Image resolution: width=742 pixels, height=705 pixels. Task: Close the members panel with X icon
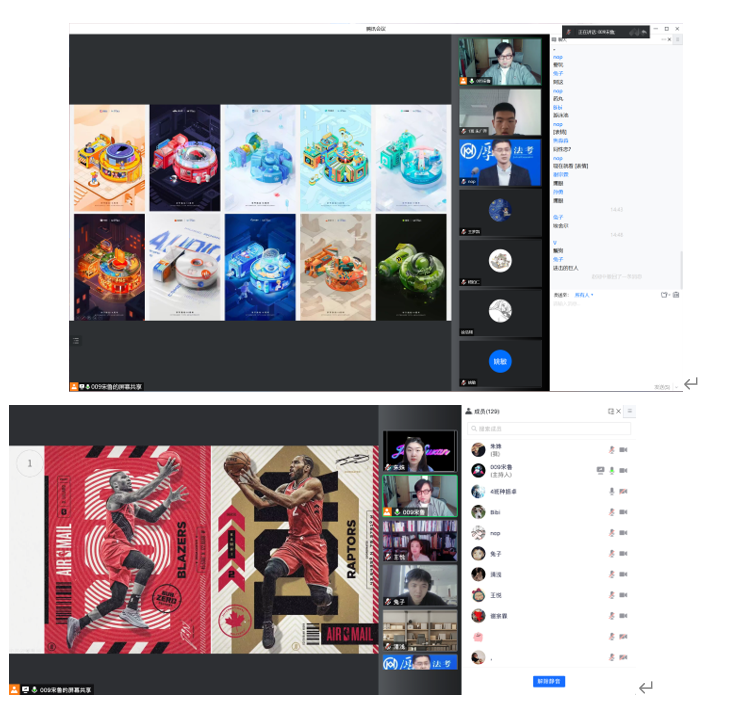[619, 411]
